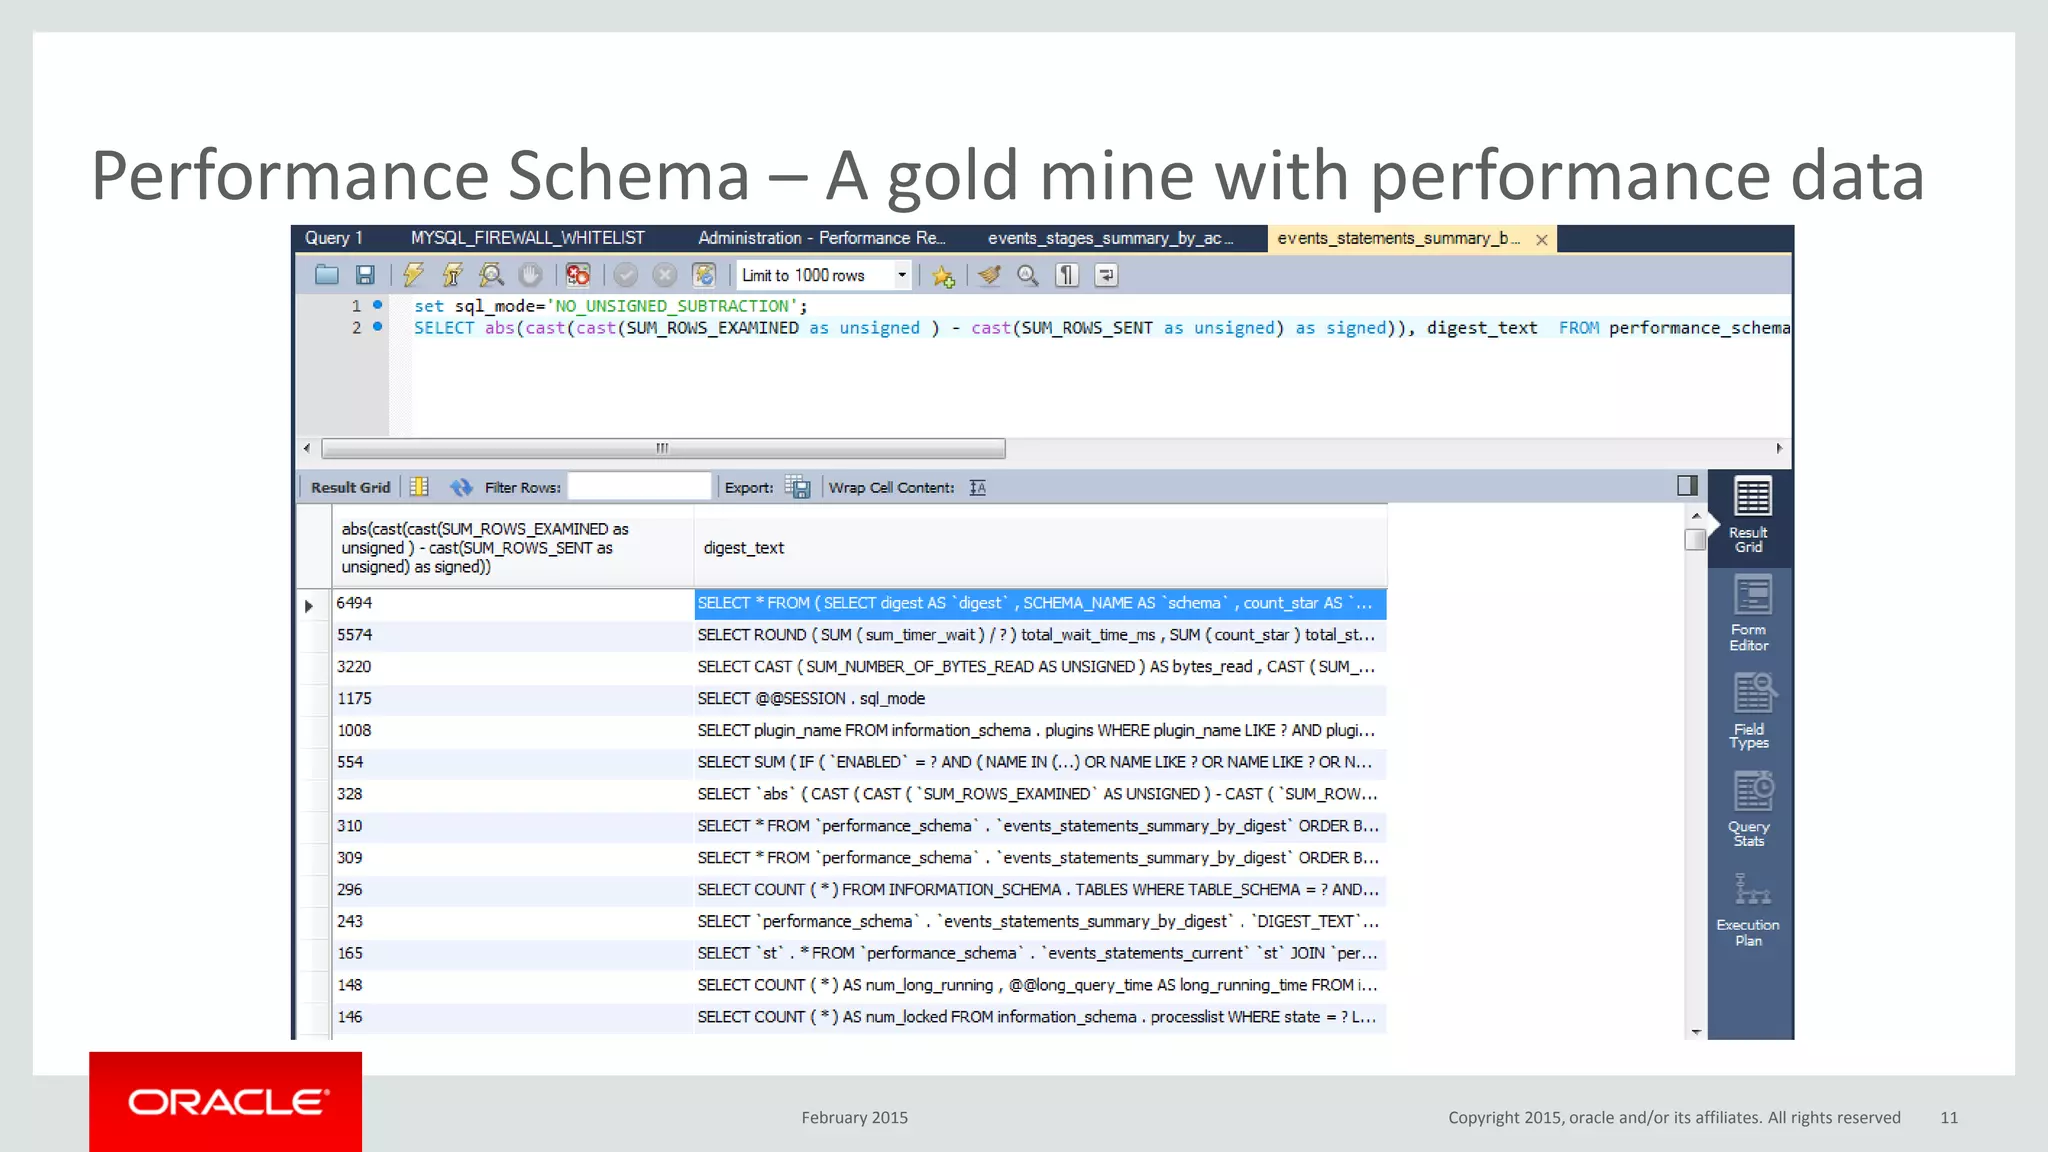Image resolution: width=2048 pixels, height=1152 pixels.
Task: Switch to MYSQL_FIREWALL_WHITELIST tab
Action: point(527,238)
